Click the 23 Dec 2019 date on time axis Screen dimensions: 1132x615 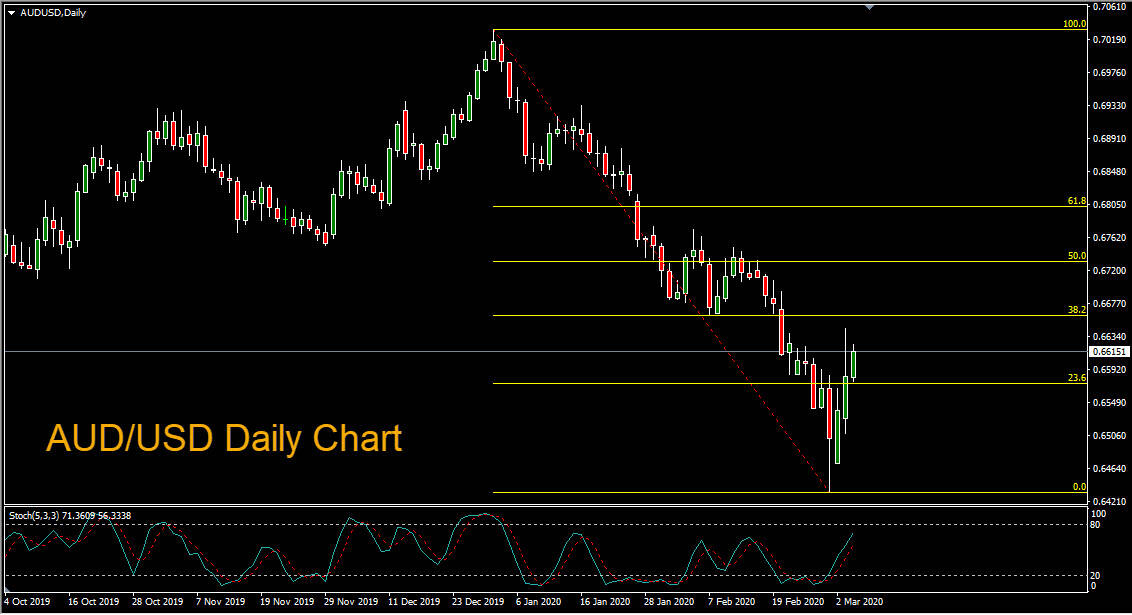pos(478,601)
